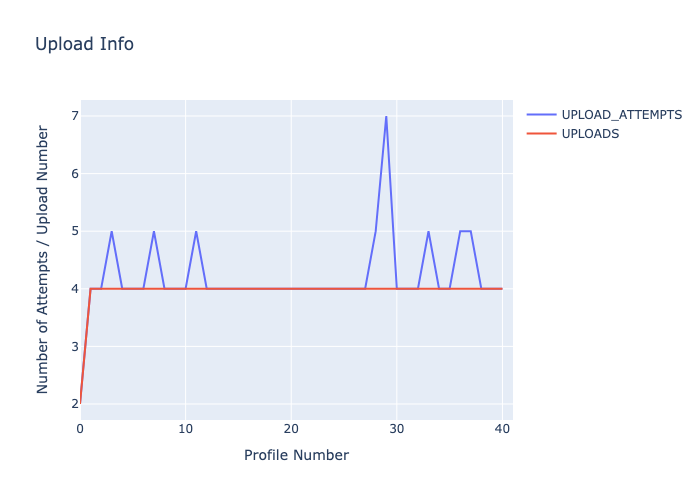Image resolution: width=700 pixels, height=500 pixels.
Task: Click the blue peak near profile 7
Action: pos(153,232)
